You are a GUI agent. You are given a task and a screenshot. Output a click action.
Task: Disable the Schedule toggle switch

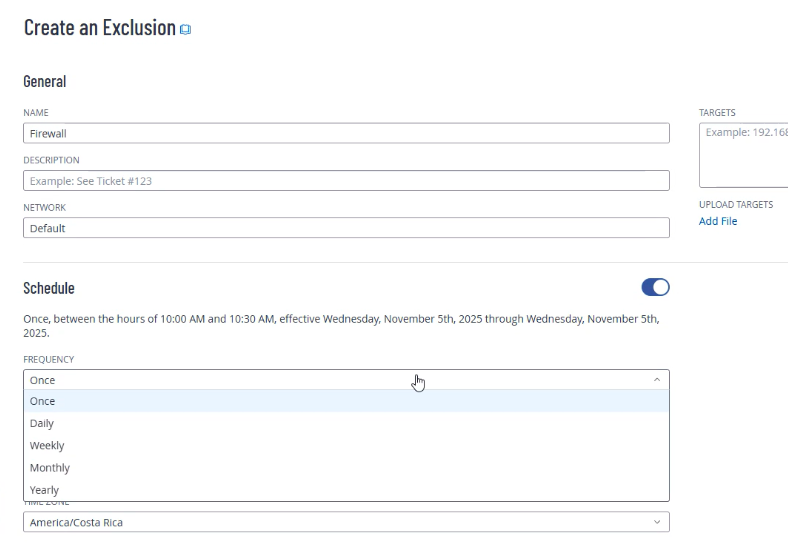[x=655, y=288]
